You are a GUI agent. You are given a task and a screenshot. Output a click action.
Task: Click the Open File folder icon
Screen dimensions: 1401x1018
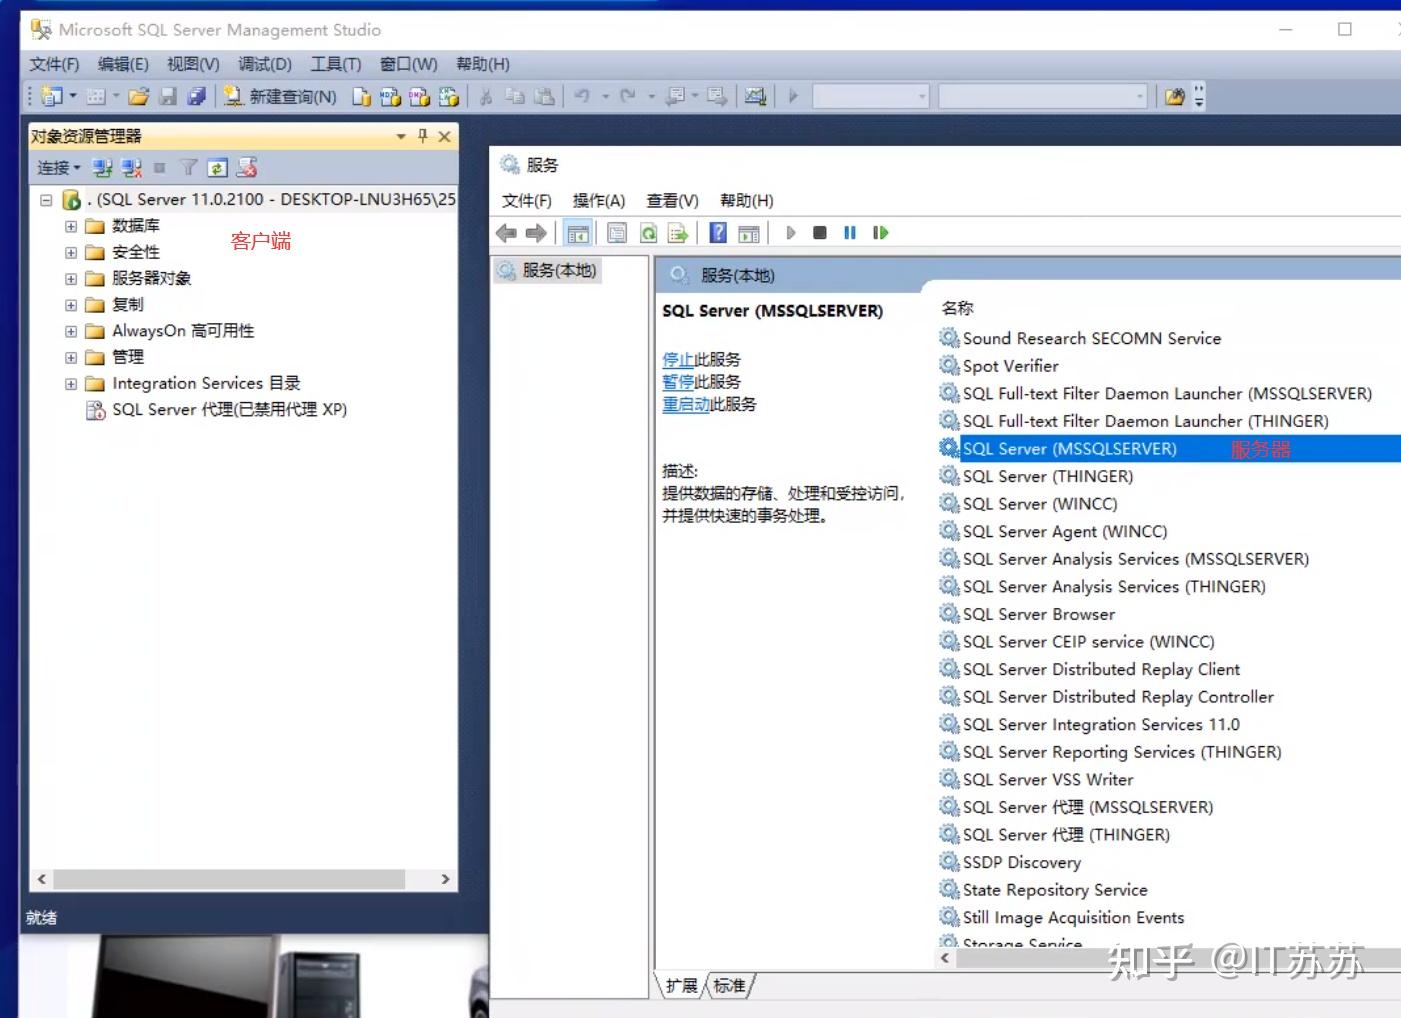tap(138, 96)
